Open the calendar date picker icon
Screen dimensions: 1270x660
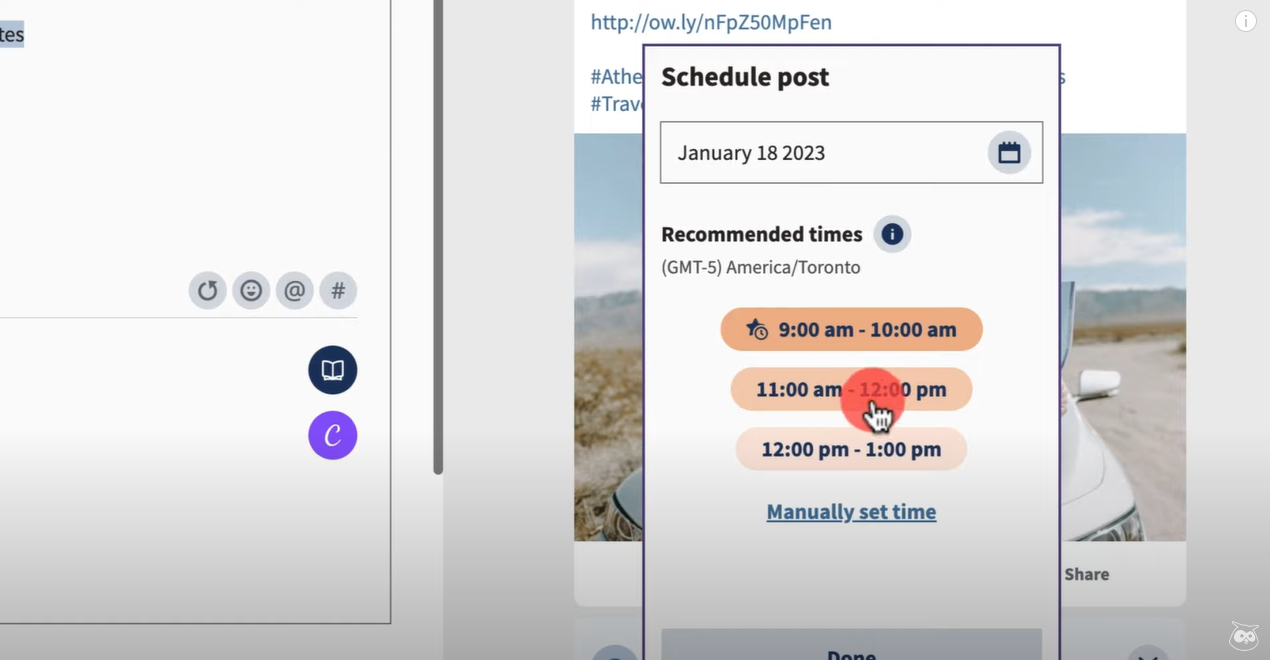click(1009, 153)
